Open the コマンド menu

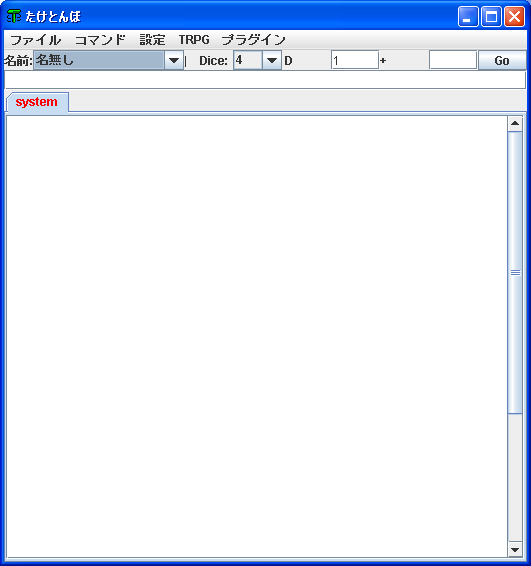[x=100, y=40]
